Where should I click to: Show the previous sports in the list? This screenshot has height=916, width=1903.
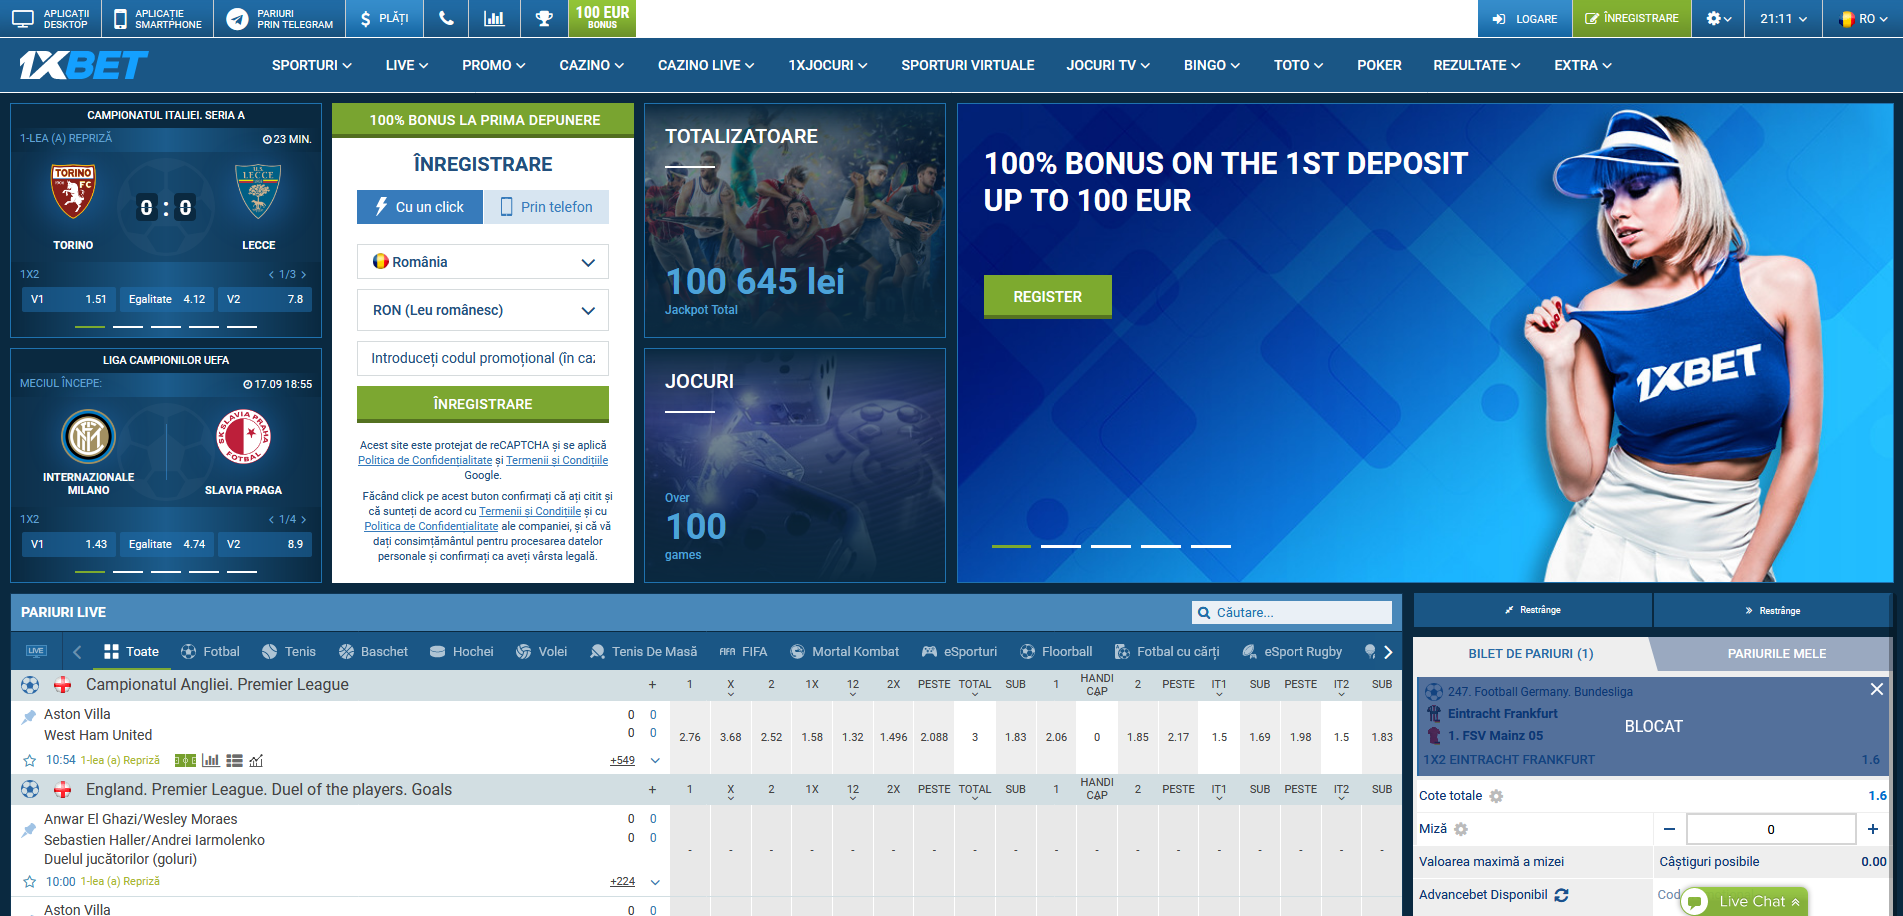[x=77, y=652]
